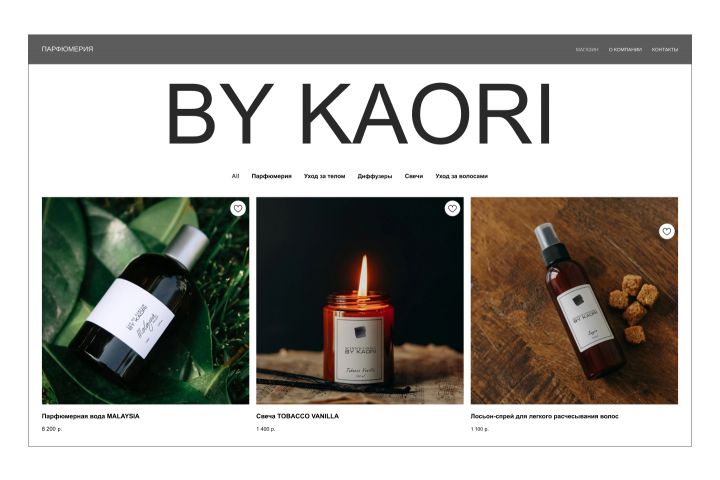The image size is (720, 480).
Task: Open Уход за волосами category
Action: 461,176
